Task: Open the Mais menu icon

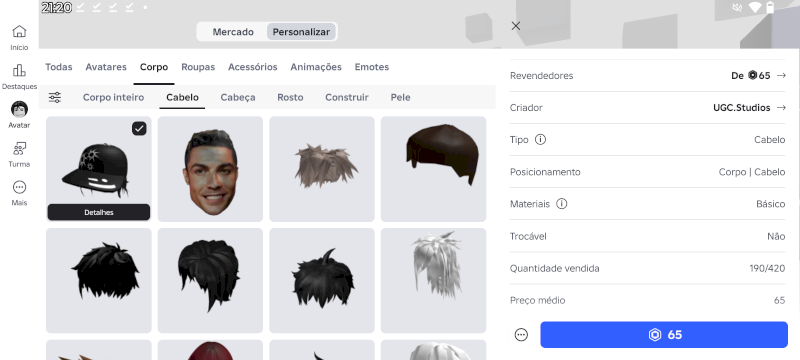Action: 19,187
